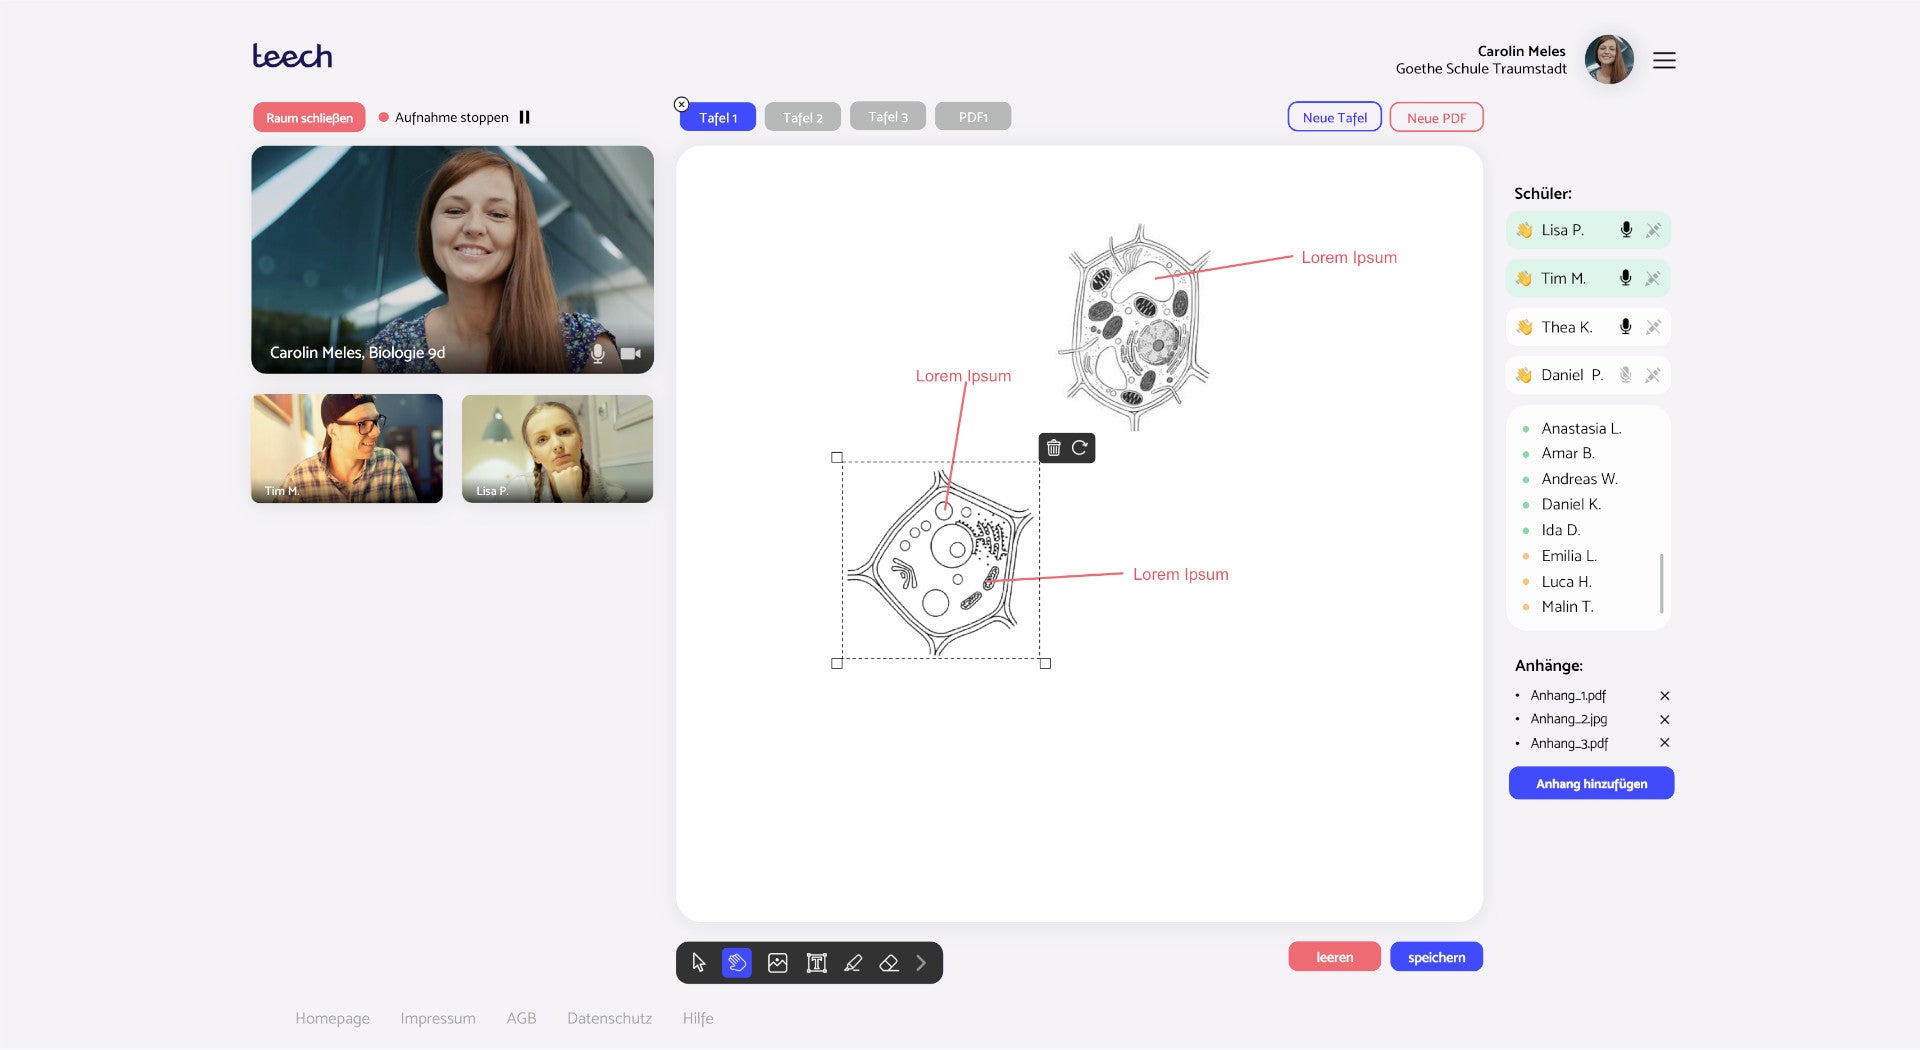
Task: Enable drawing permission for Thea K.
Action: pyautogui.click(x=1652, y=326)
